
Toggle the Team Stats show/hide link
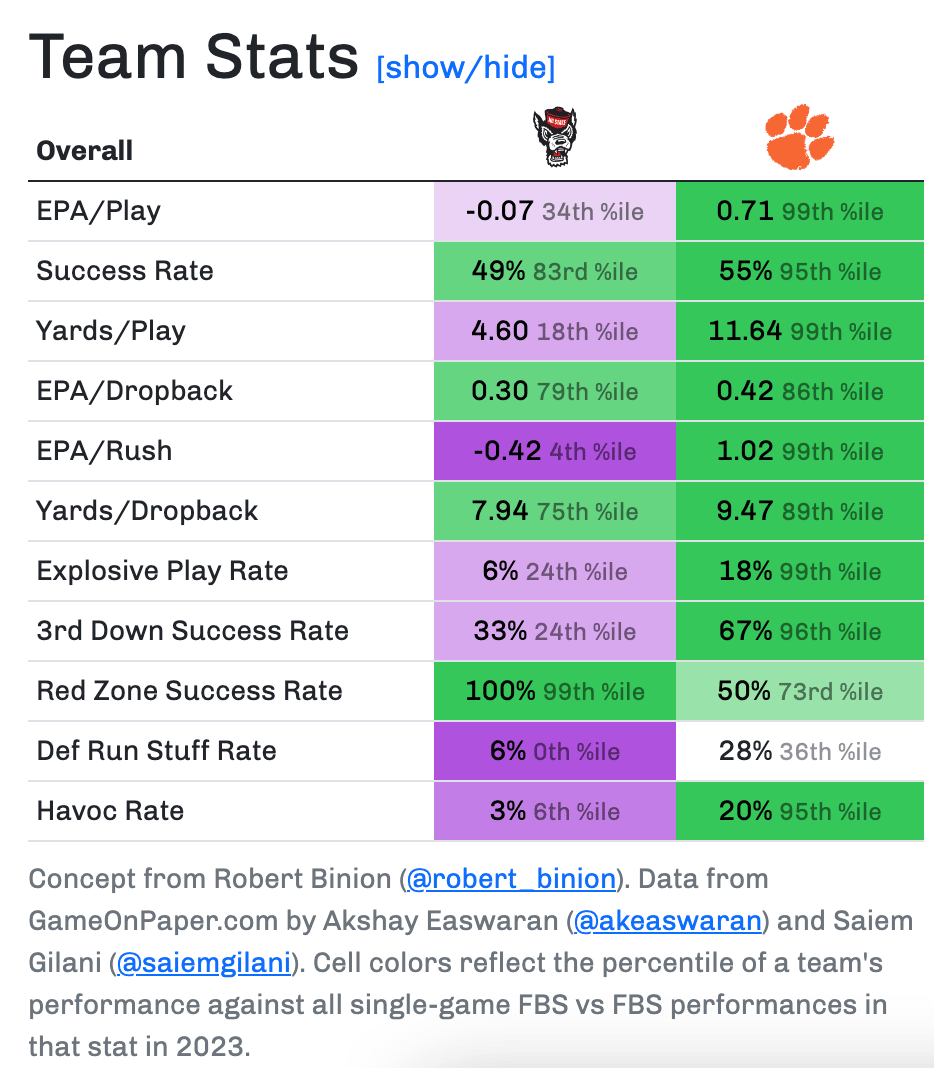point(465,68)
